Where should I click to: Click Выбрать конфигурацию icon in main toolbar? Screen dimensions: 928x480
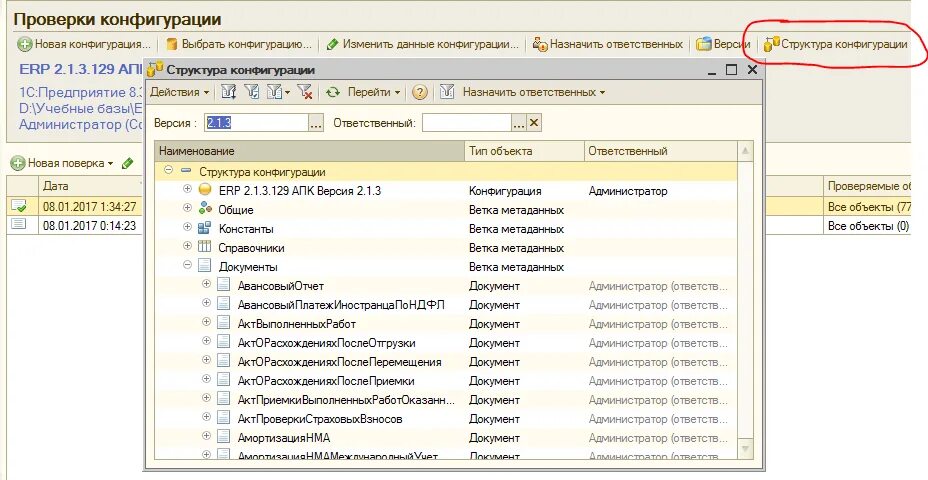[172, 44]
